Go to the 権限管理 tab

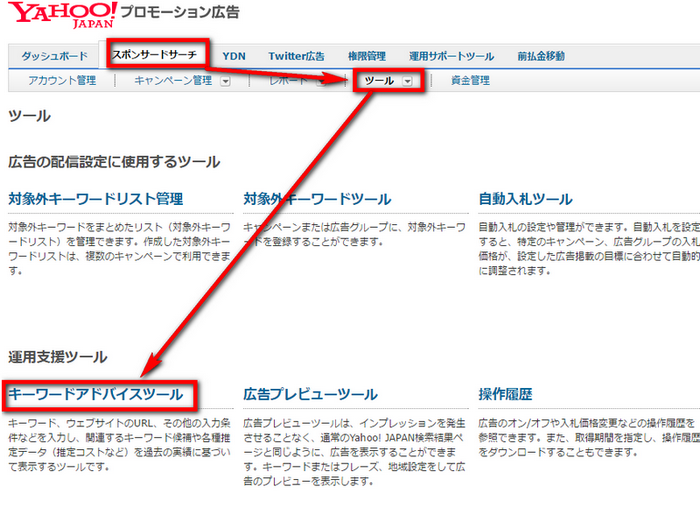367,56
